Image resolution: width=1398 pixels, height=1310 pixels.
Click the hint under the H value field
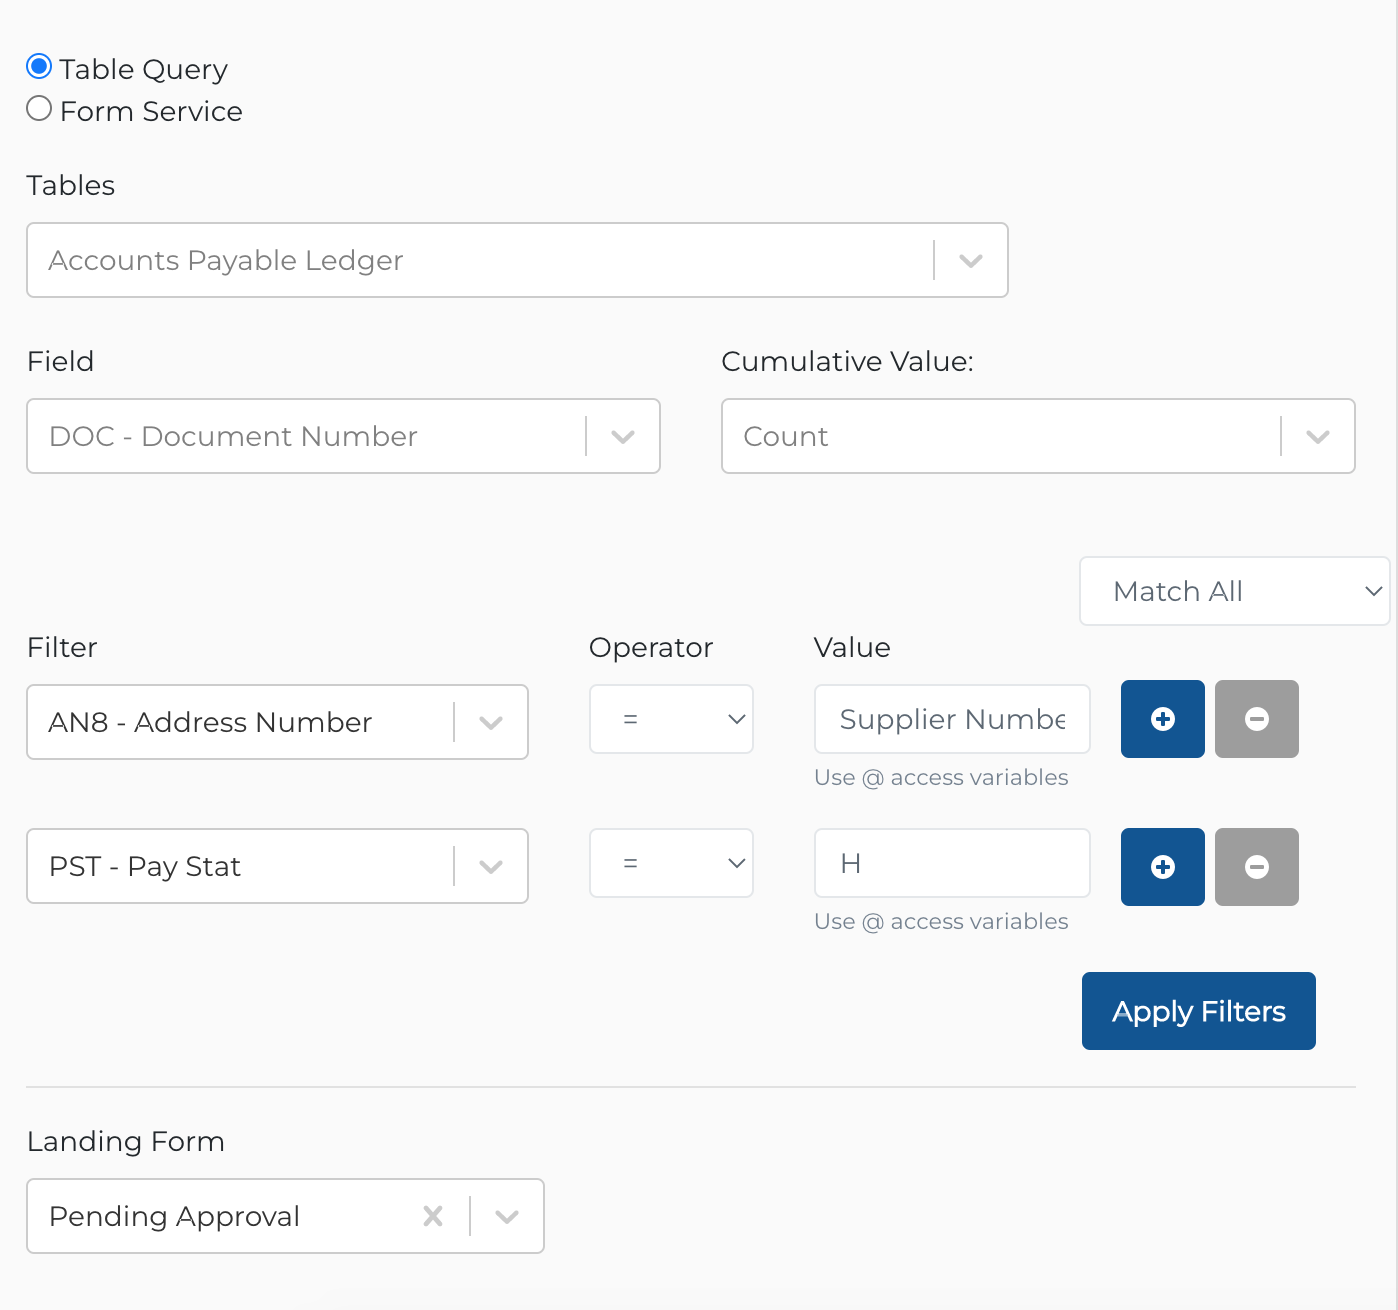coord(941,921)
